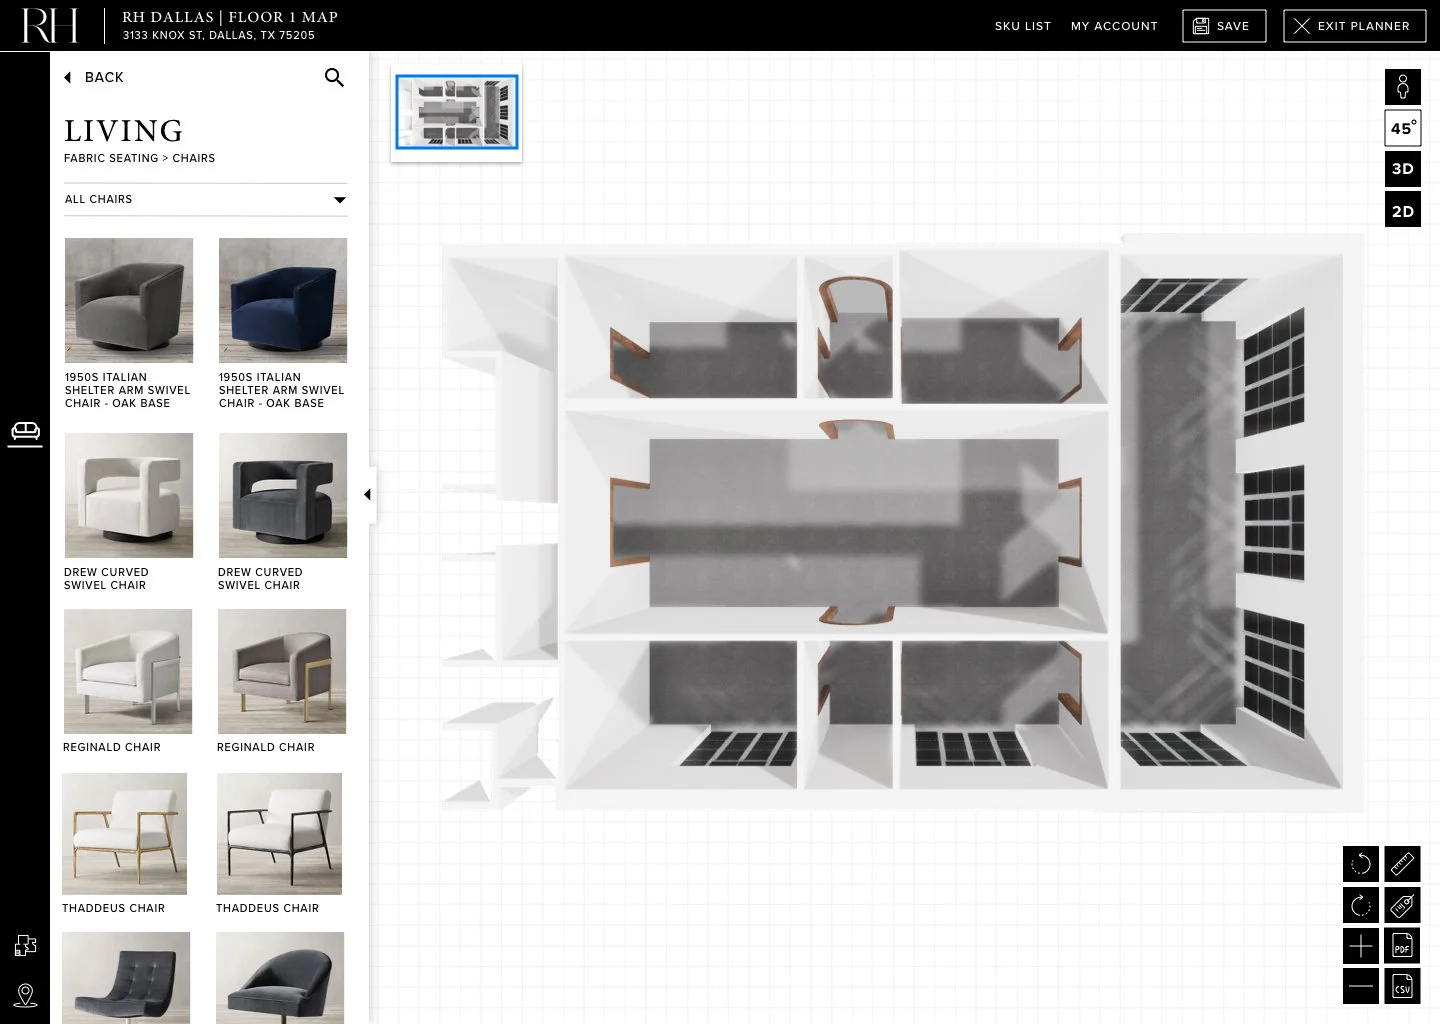Switch to 2D view
The width and height of the screenshot is (1440, 1024).
[x=1403, y=210]
